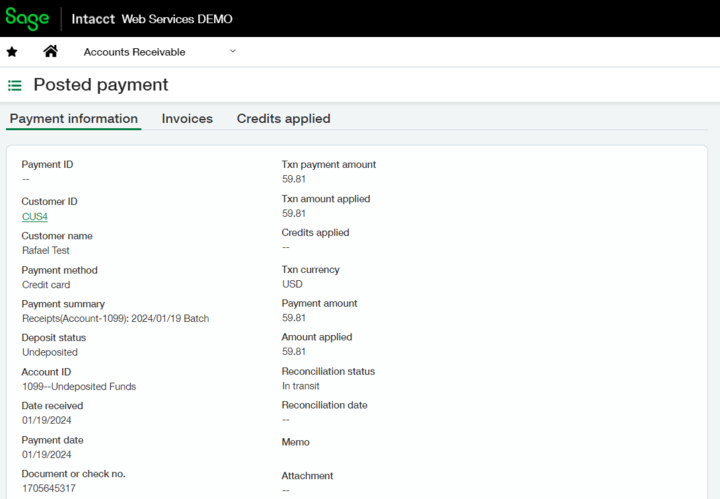This screenshot has height=499, width=720.
Task: Click the Sage logo
Action: coord(27,18)
